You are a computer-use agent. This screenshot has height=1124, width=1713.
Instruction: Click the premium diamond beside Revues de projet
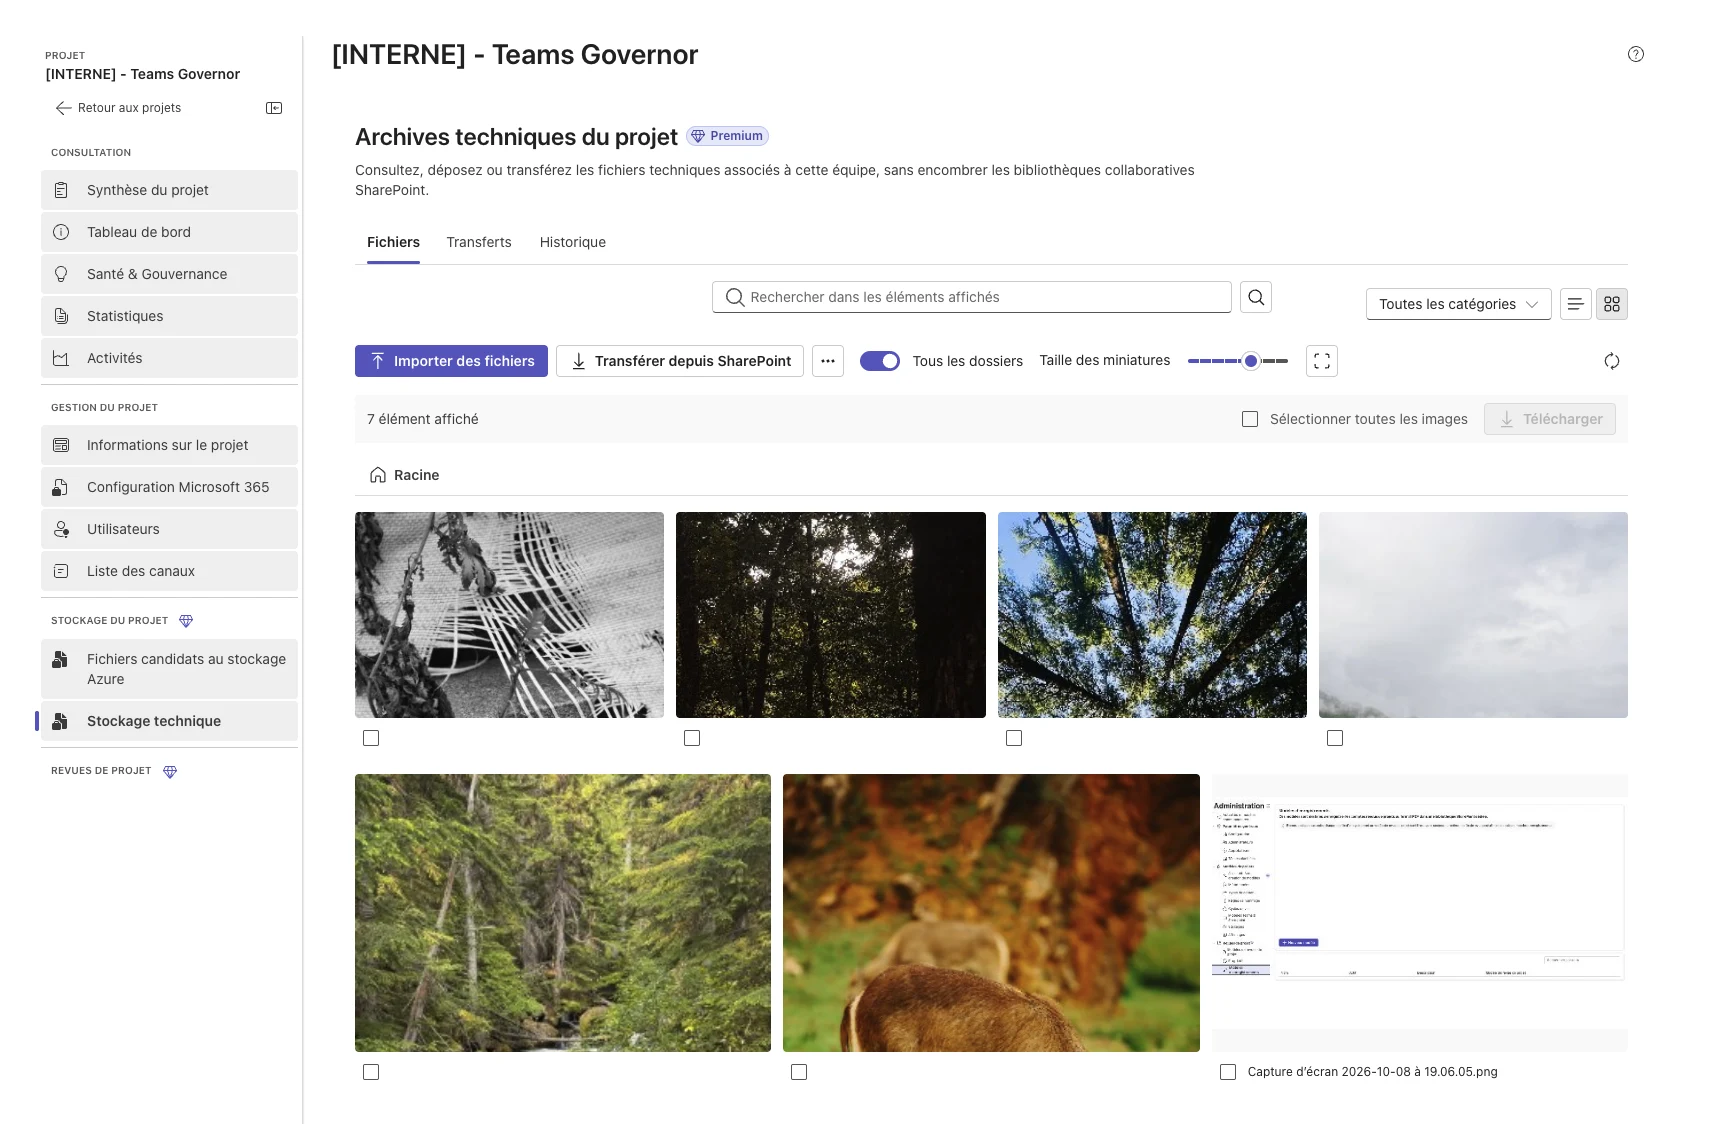pos(170,772)
